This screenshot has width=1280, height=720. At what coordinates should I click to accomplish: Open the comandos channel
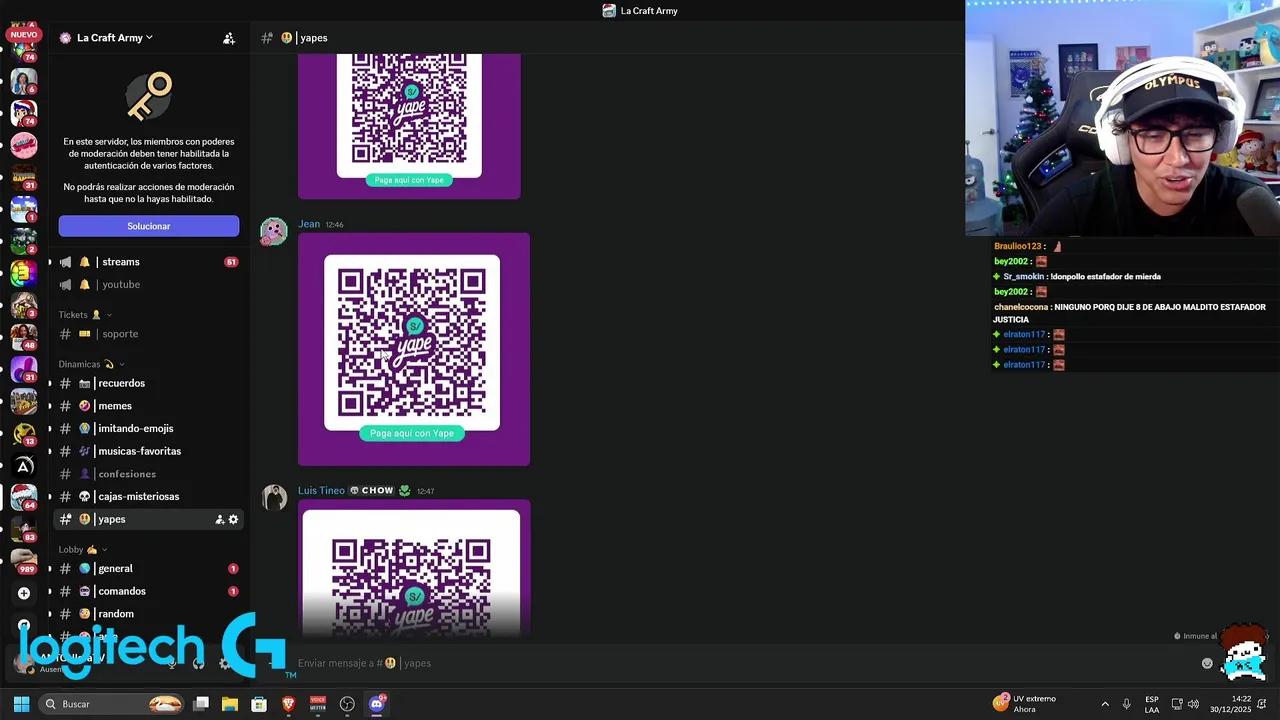(x=146, y=592)
